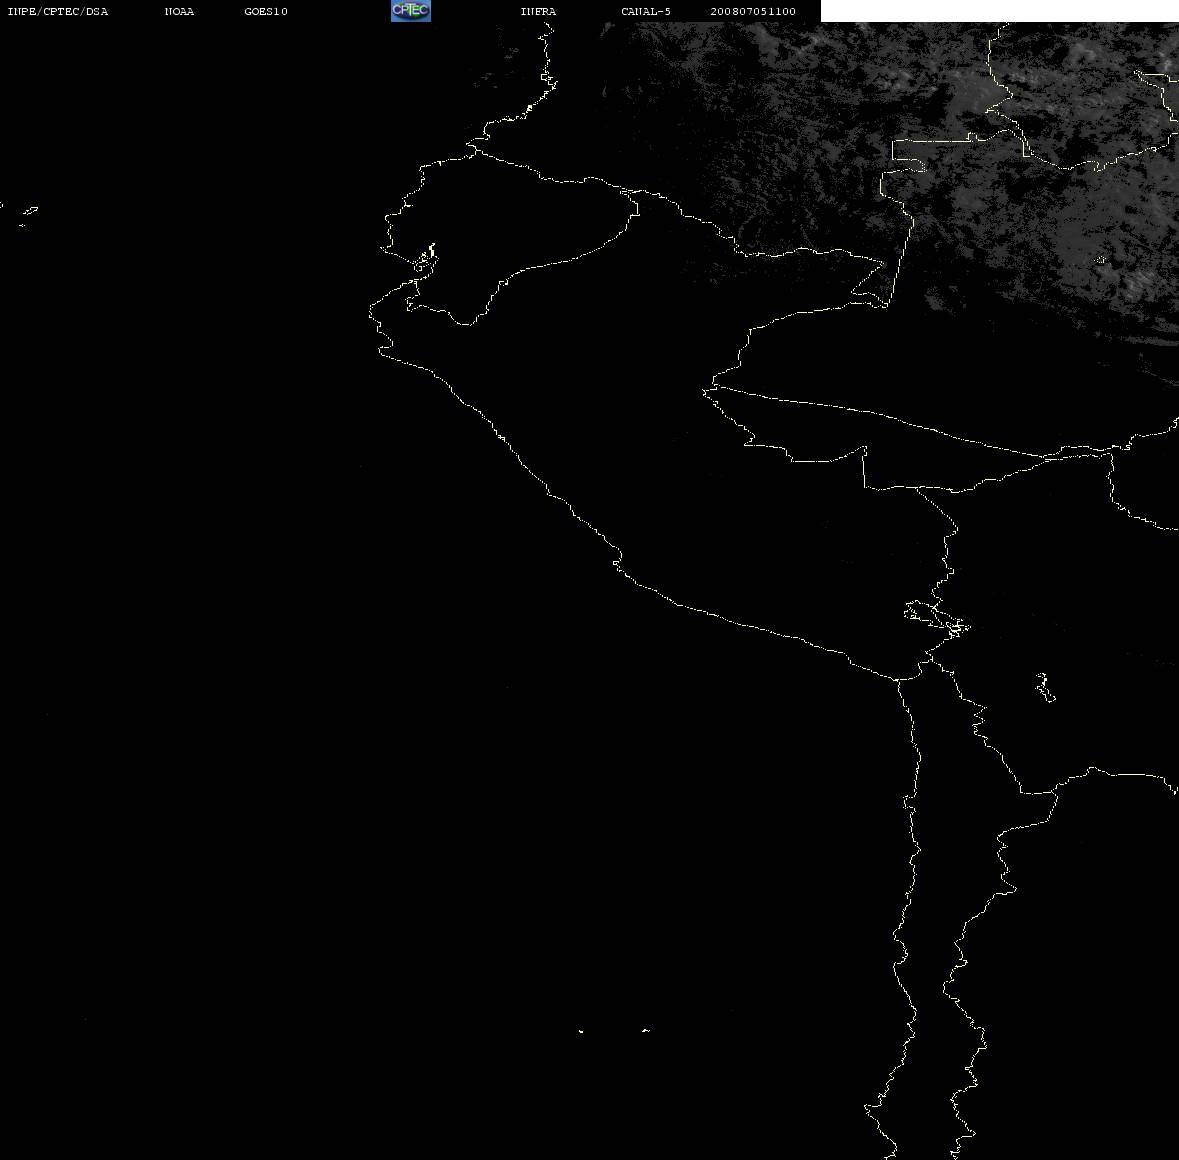Click the NOAA label in the header
Image resolution: width=1179 pixels, height=1160 pixels.
(x=179, y=11)
